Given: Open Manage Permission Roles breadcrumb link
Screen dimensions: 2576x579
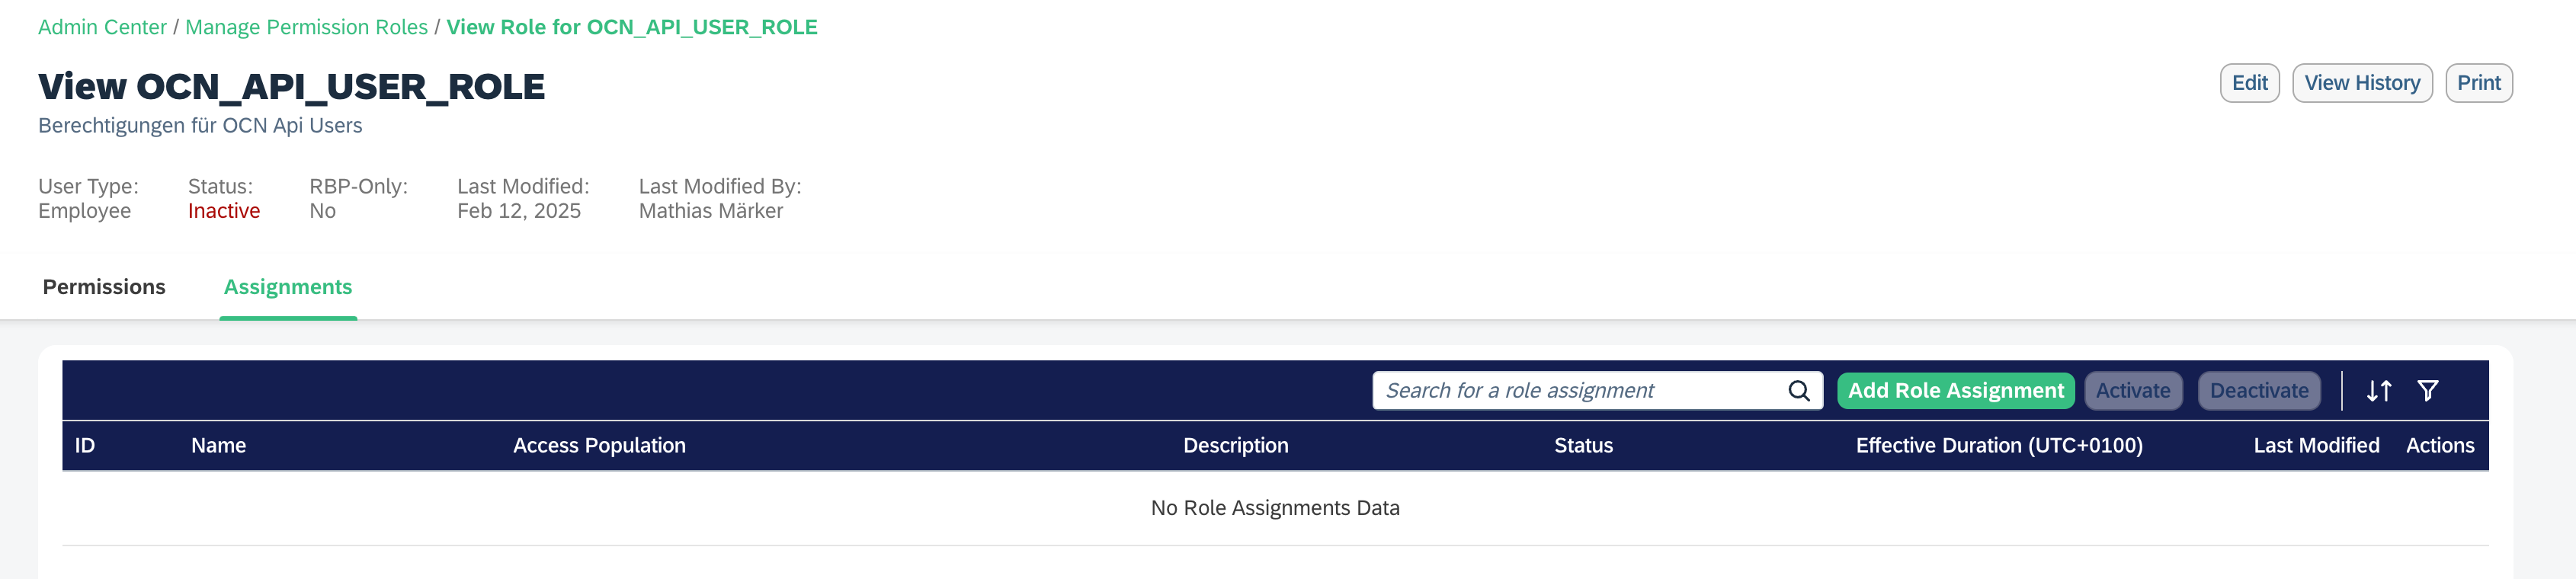Looking at the screenshot, I should coord(306,27).
